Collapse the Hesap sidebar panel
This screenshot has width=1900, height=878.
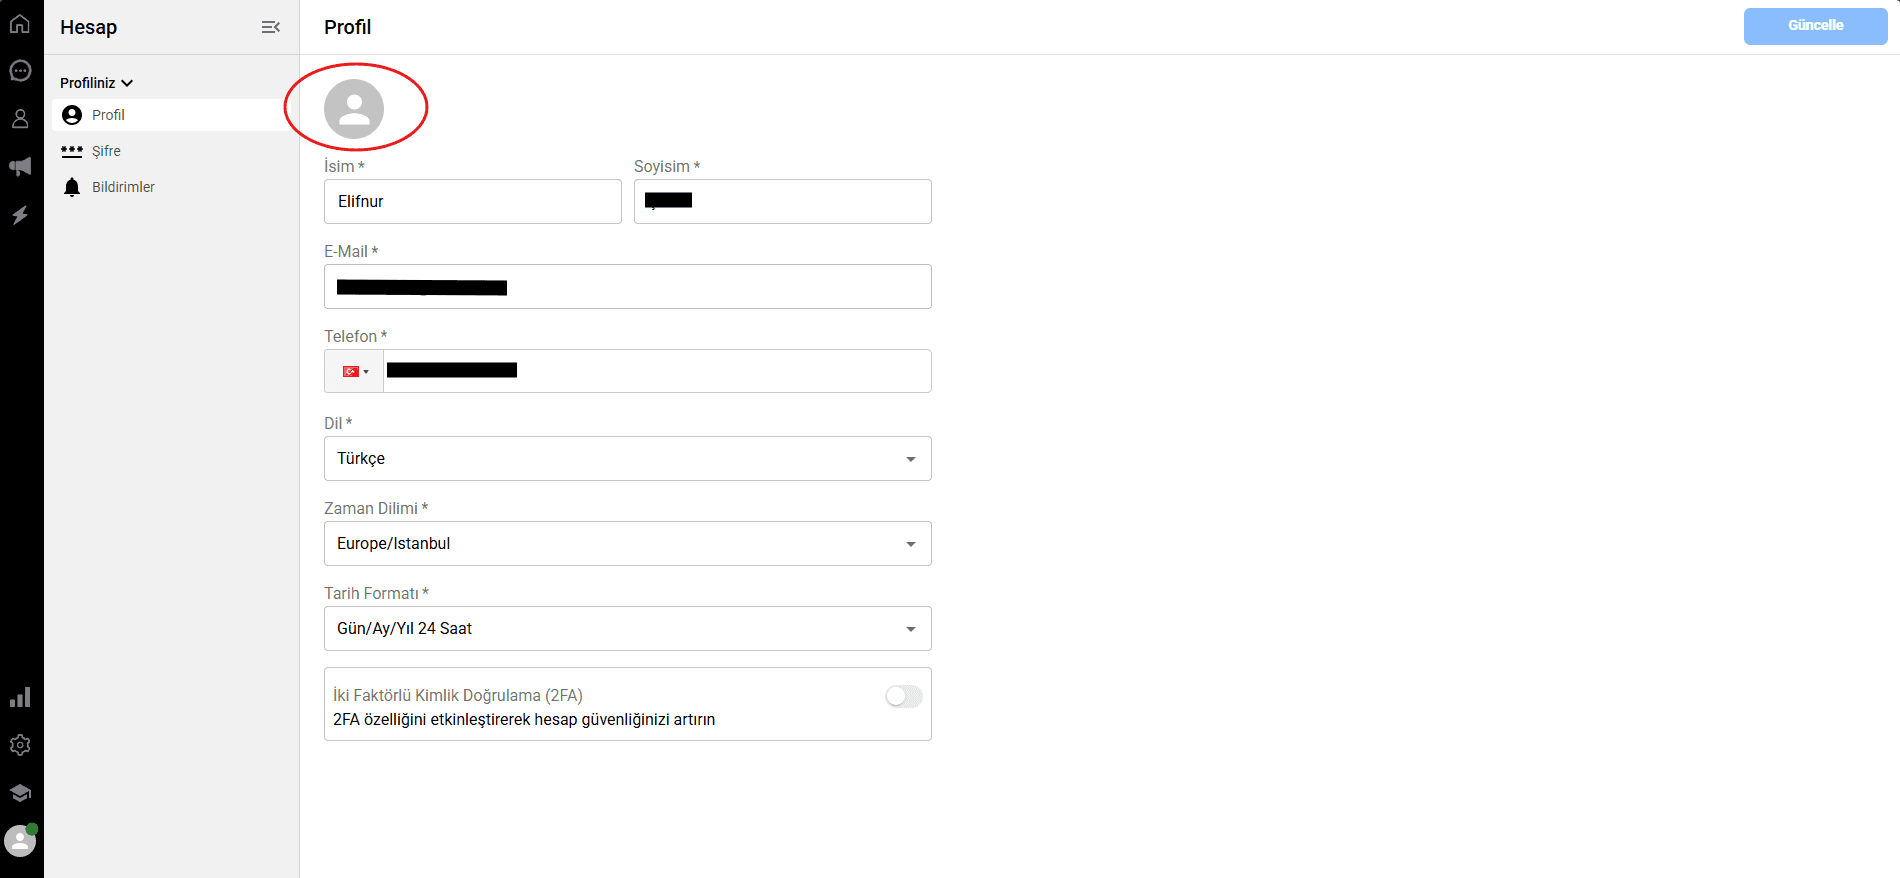pos(270,27)
